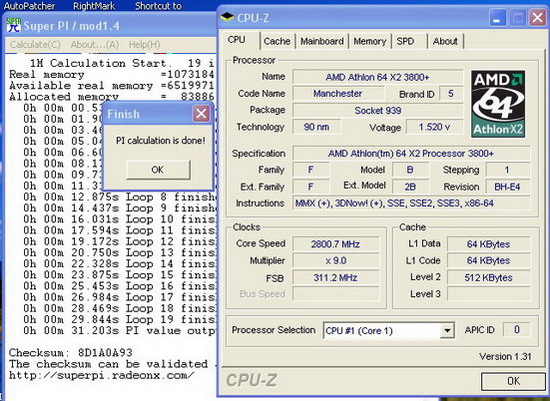Screen dimensions: 550x401
Task: Click the 31.203s PI value output line
Action: [x=119, y=330]
